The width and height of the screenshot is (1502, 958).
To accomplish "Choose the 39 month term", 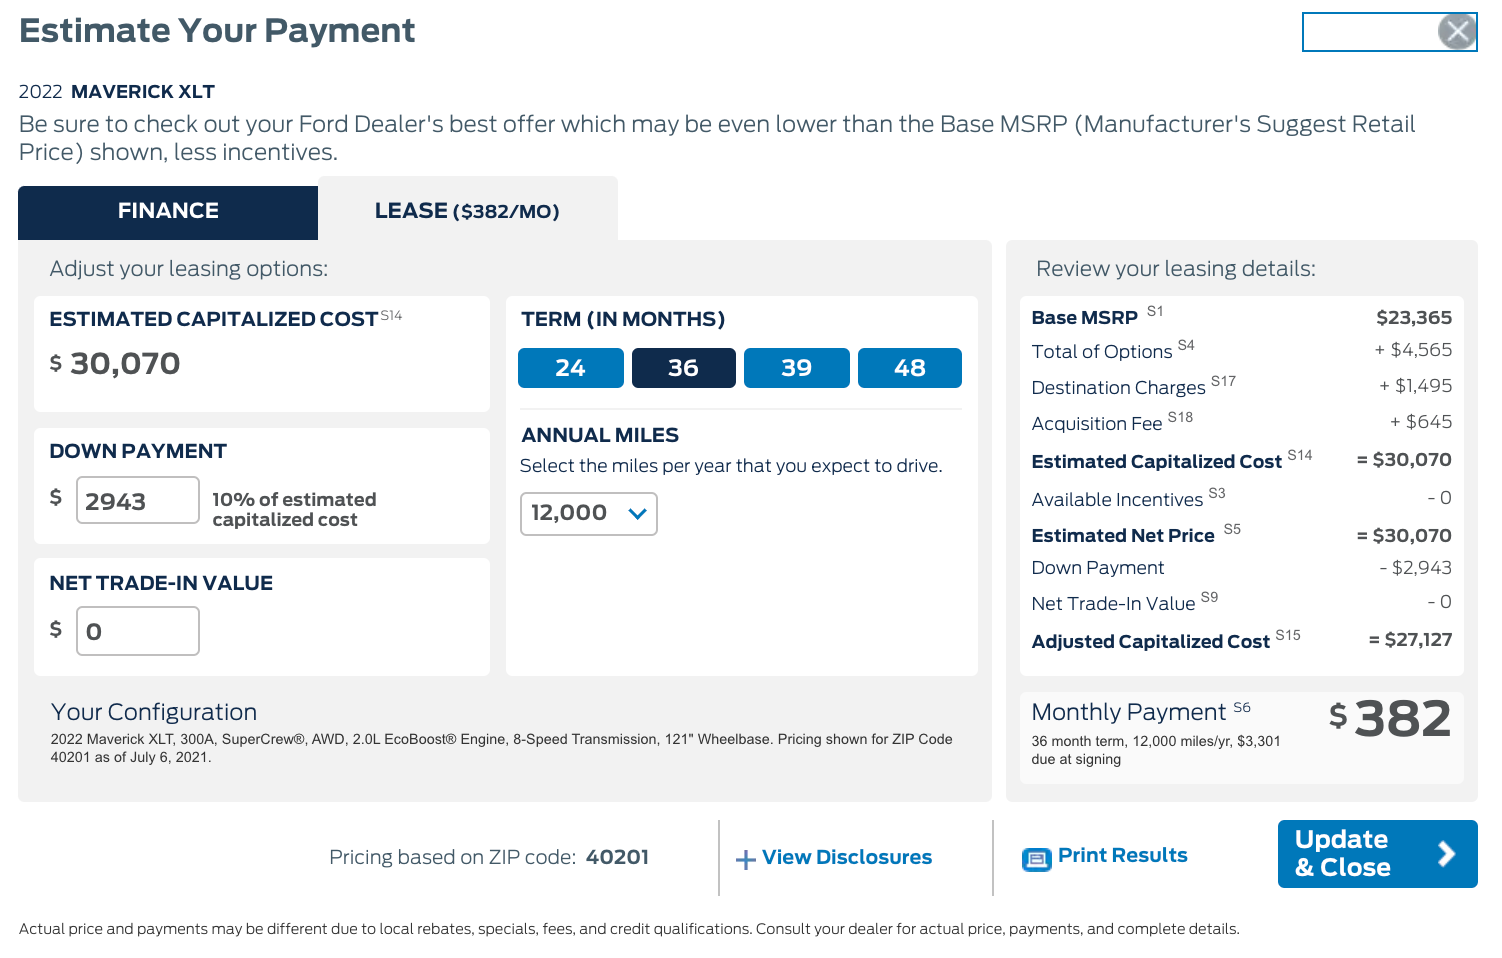I will [796, 368].
